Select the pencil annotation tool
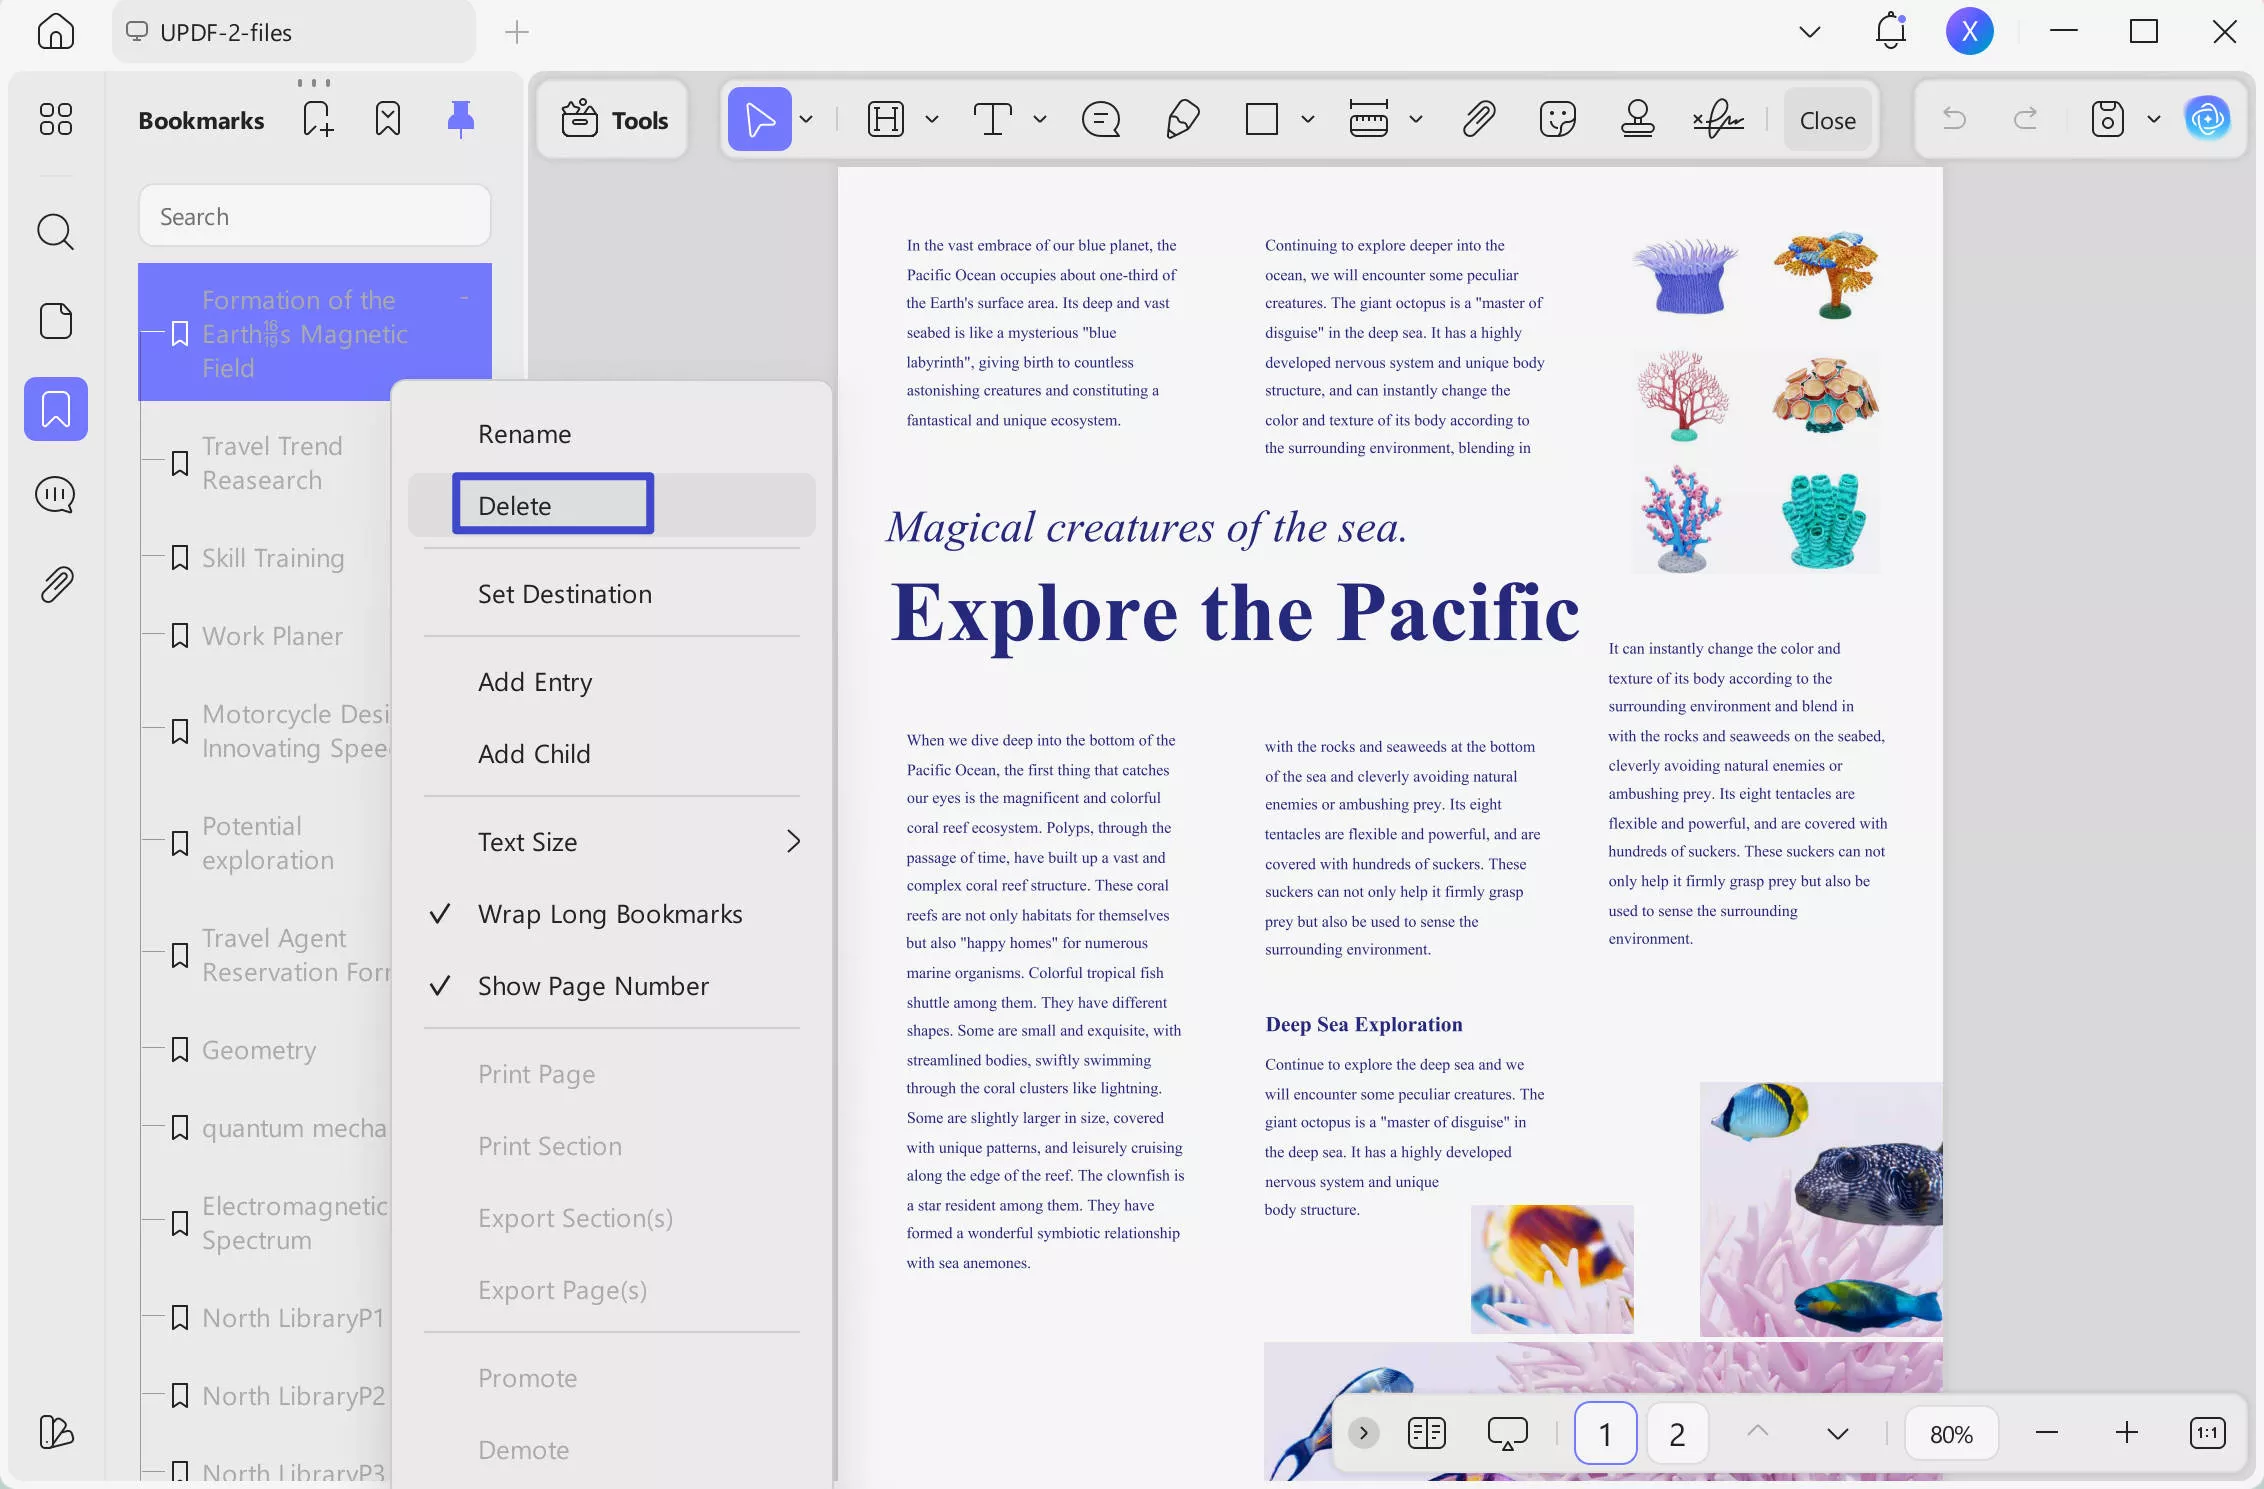2264x1489 pixels. click(x=1181, y=119)
